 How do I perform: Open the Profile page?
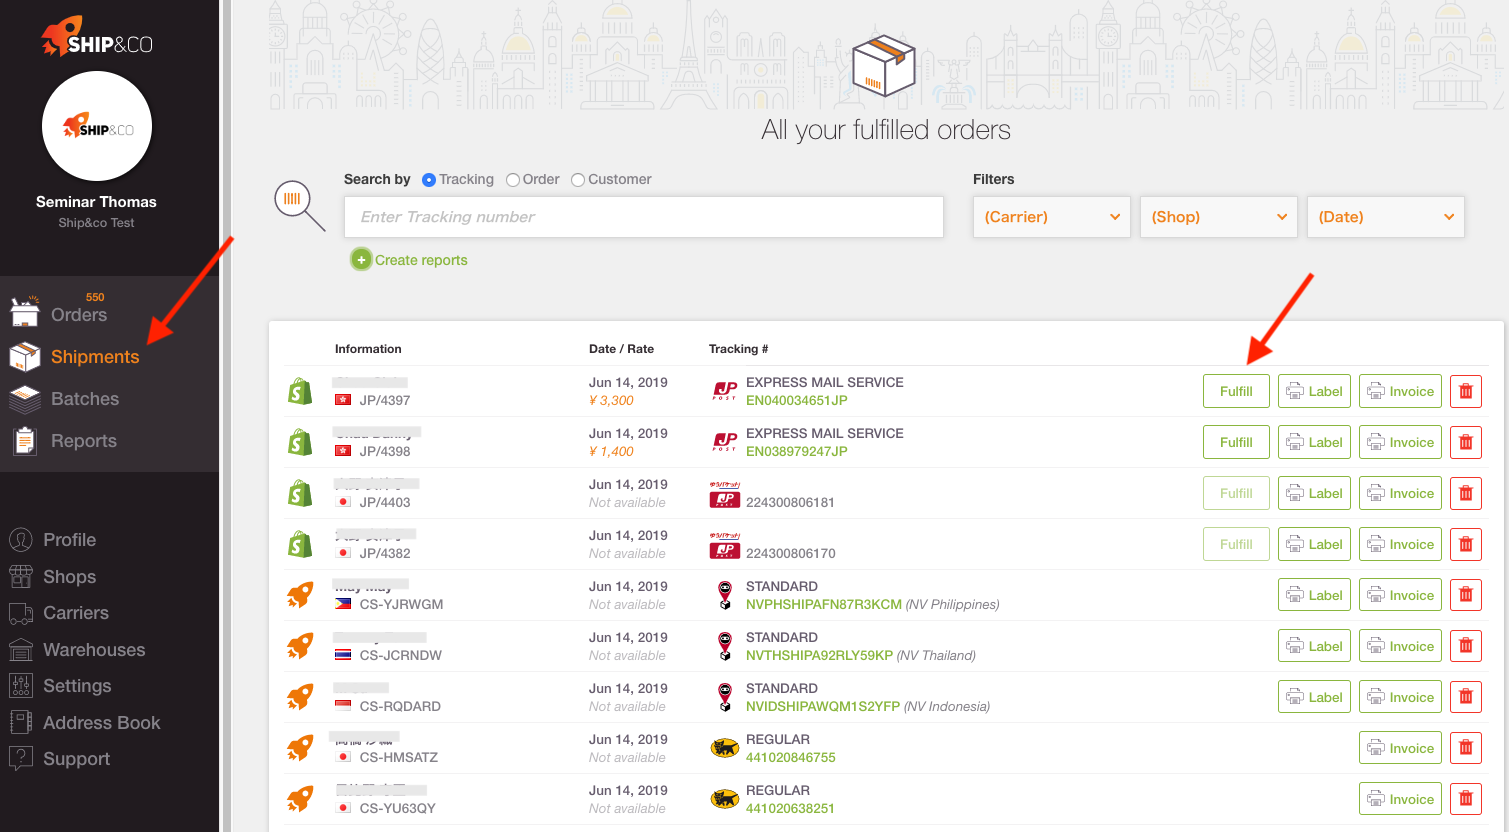(x=69, y=540)
